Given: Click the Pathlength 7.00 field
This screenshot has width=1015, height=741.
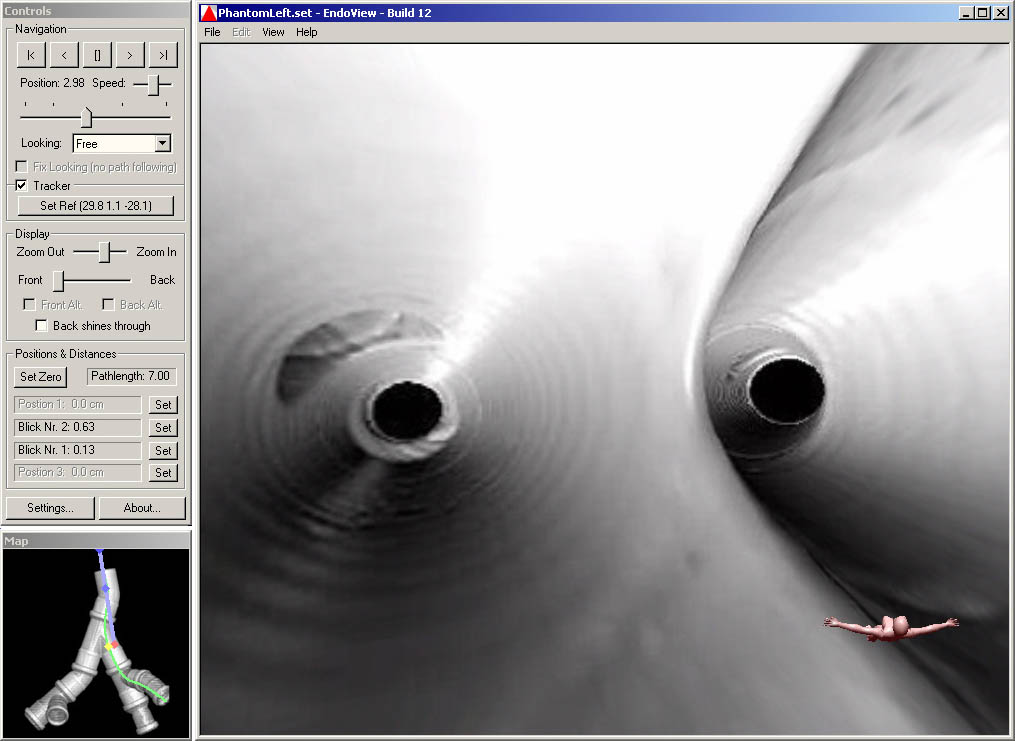Looking at the screenshot, I should click(131, 377).
